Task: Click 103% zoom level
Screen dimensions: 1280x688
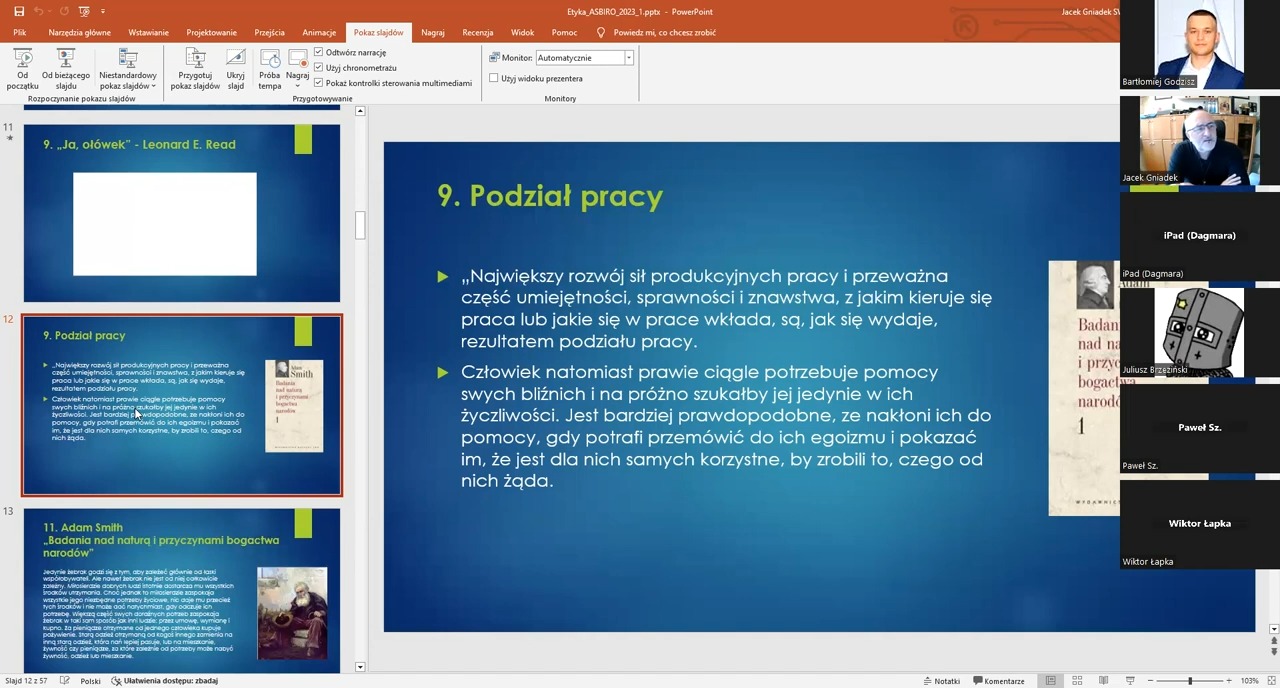Action: tap(1249, 681)
